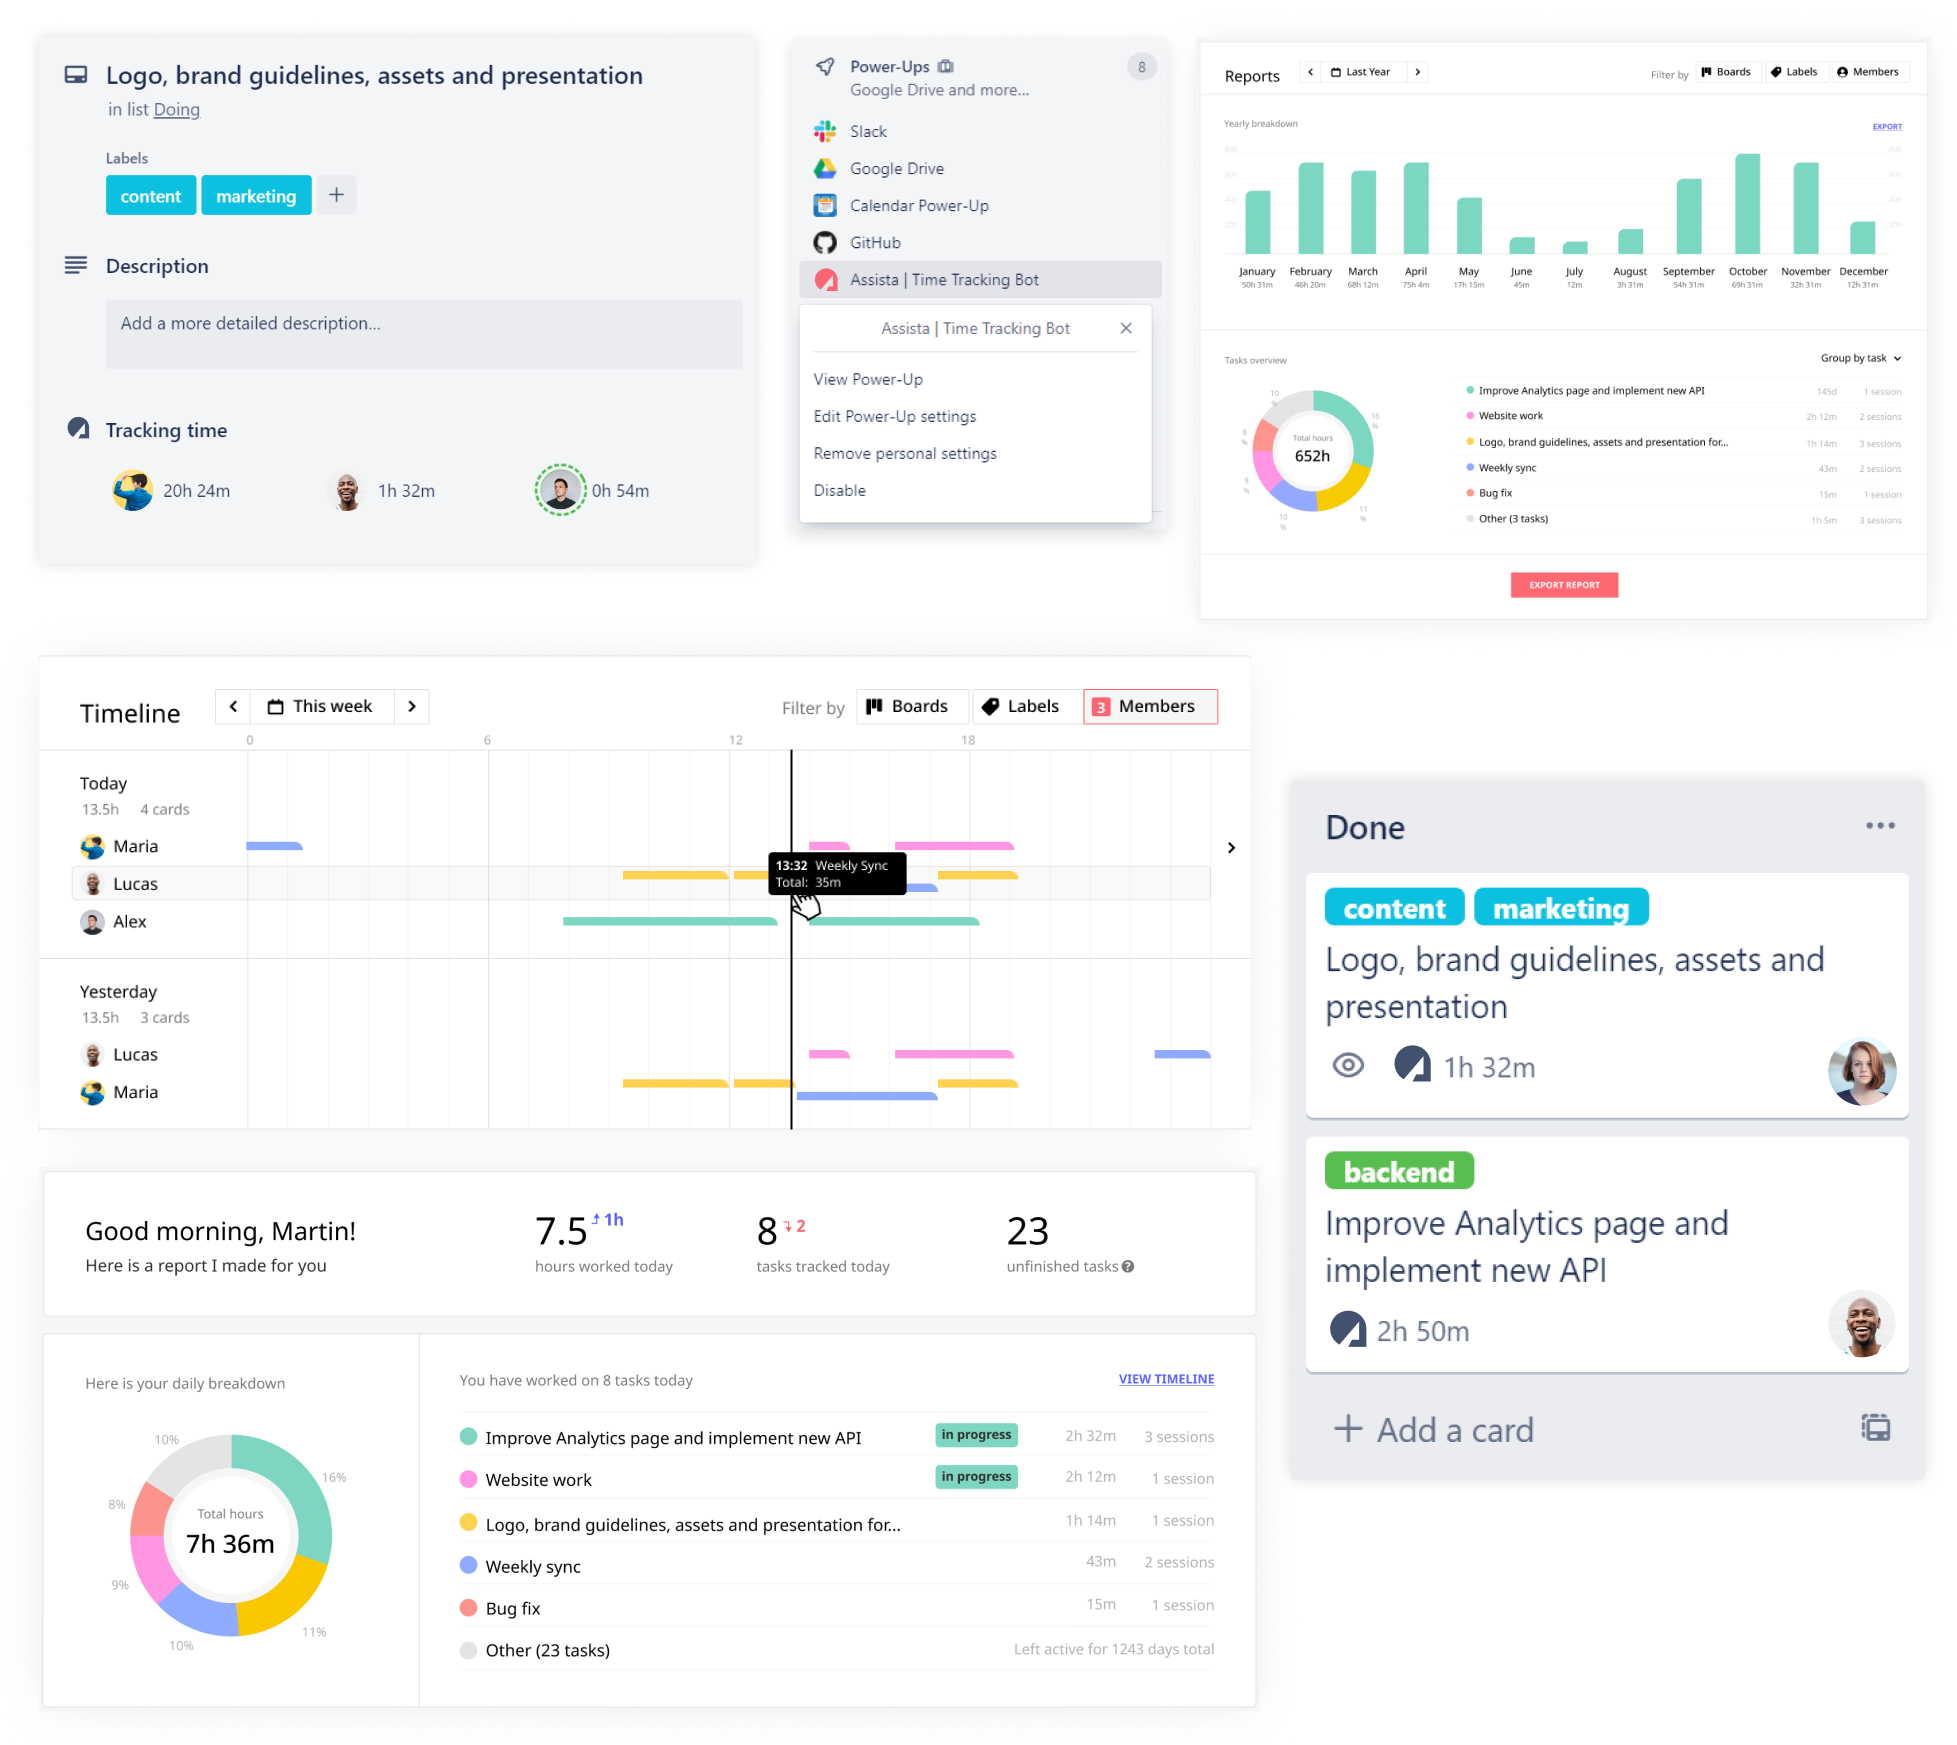Go to next week with right chevron
Image resolution: width=1957 pixels, height=1745 pixels.
[412, 706]
